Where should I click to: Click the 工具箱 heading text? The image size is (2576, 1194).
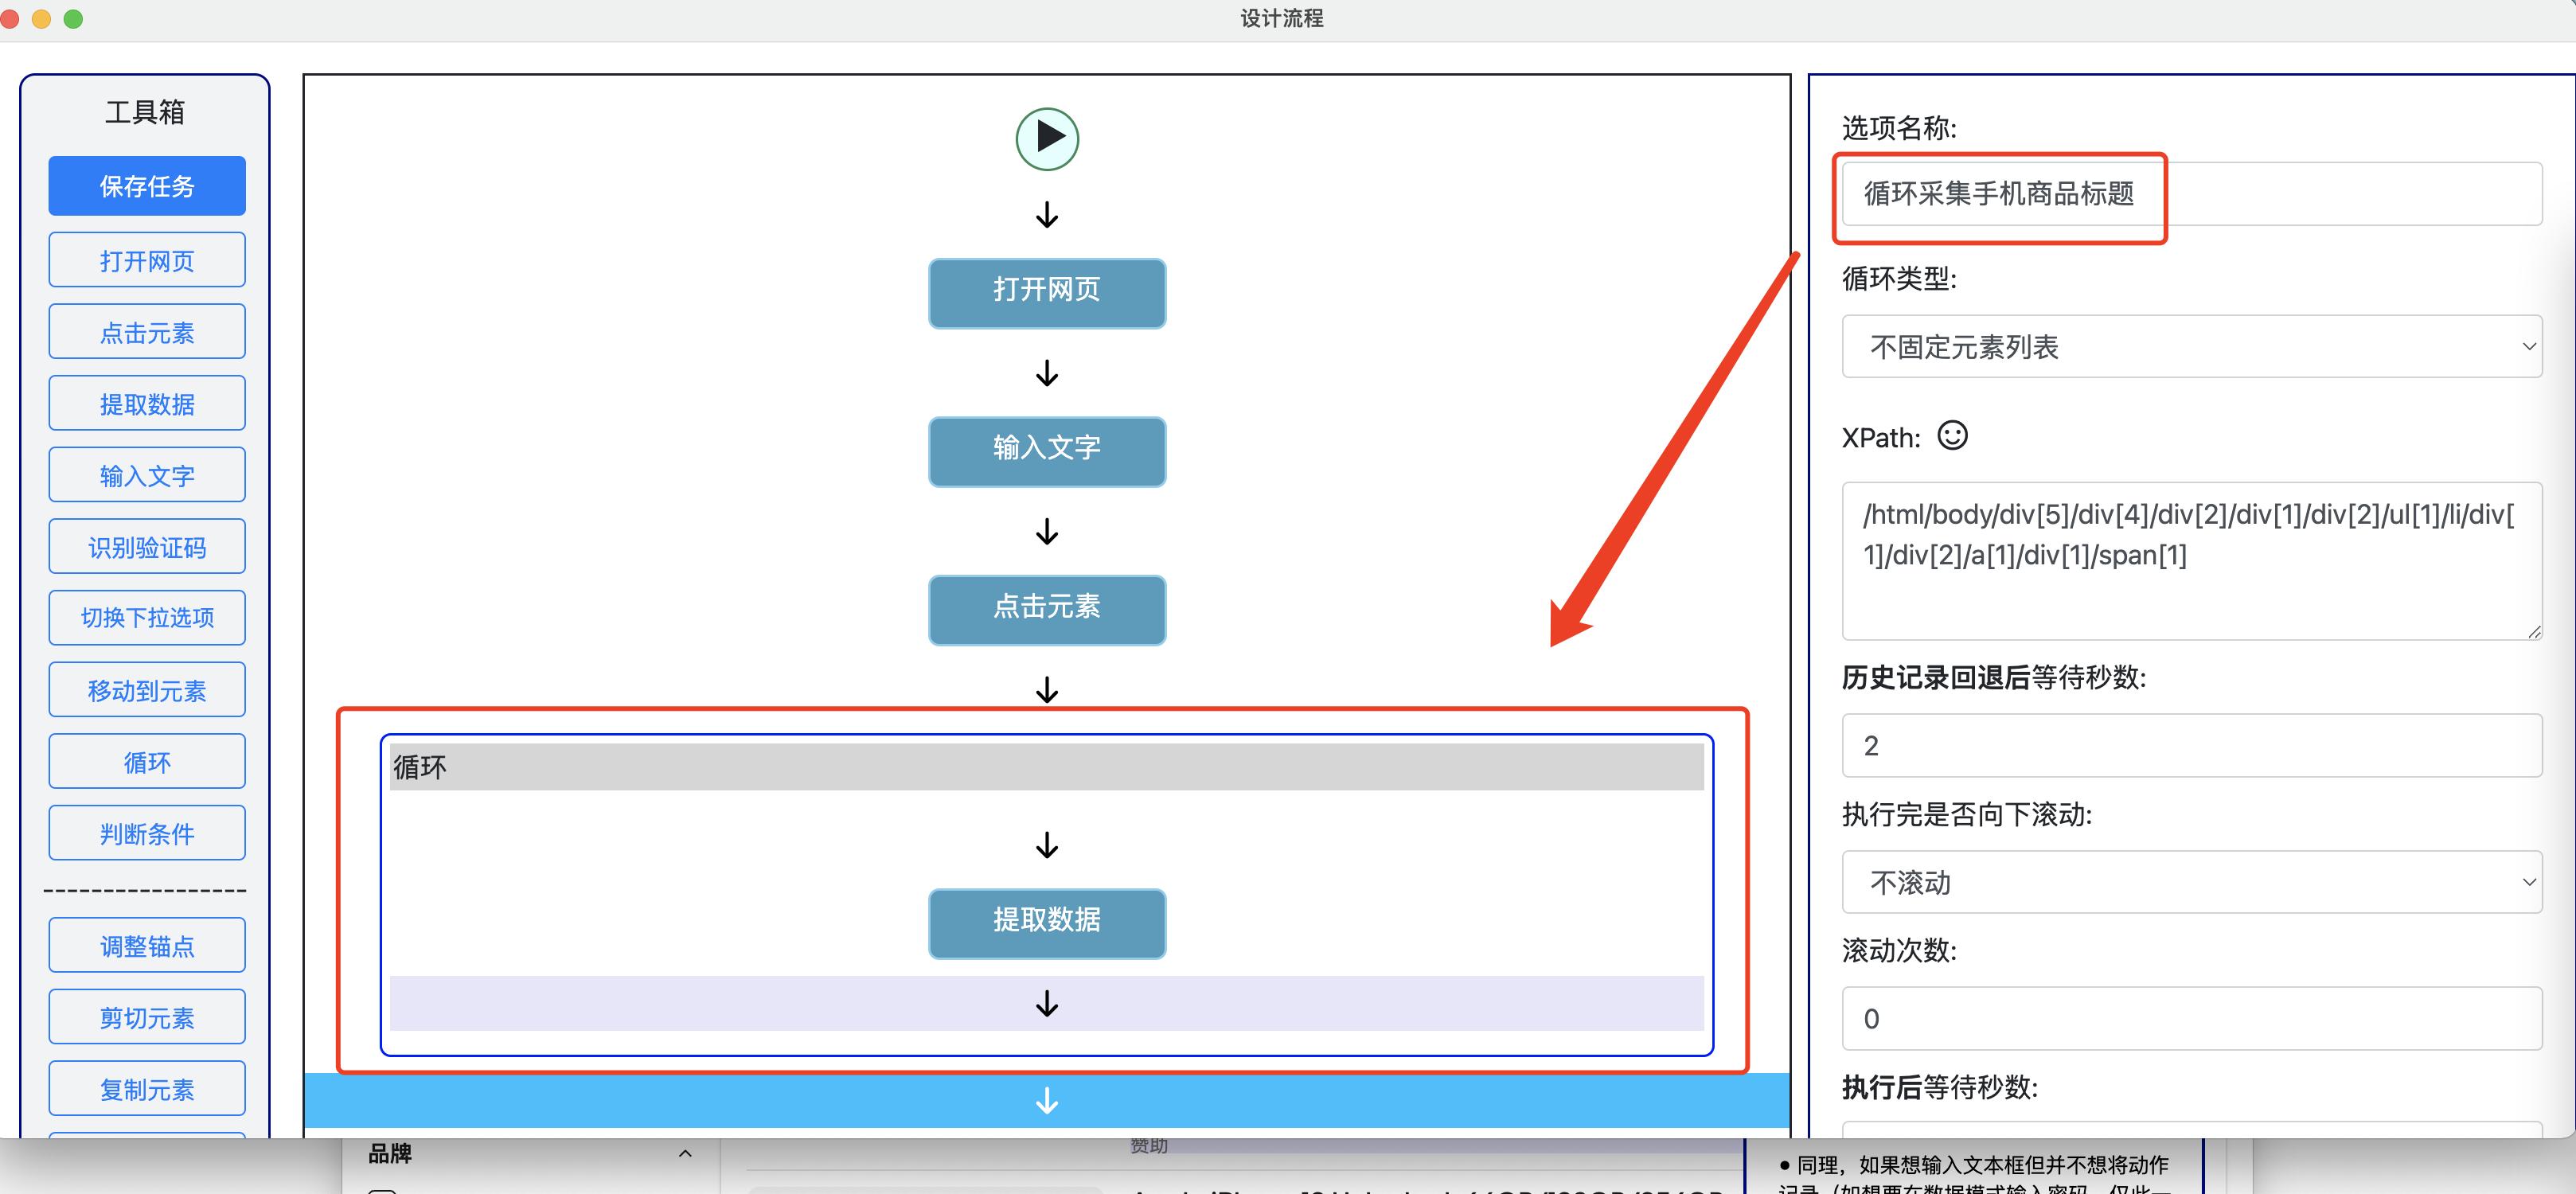point(145,112)
